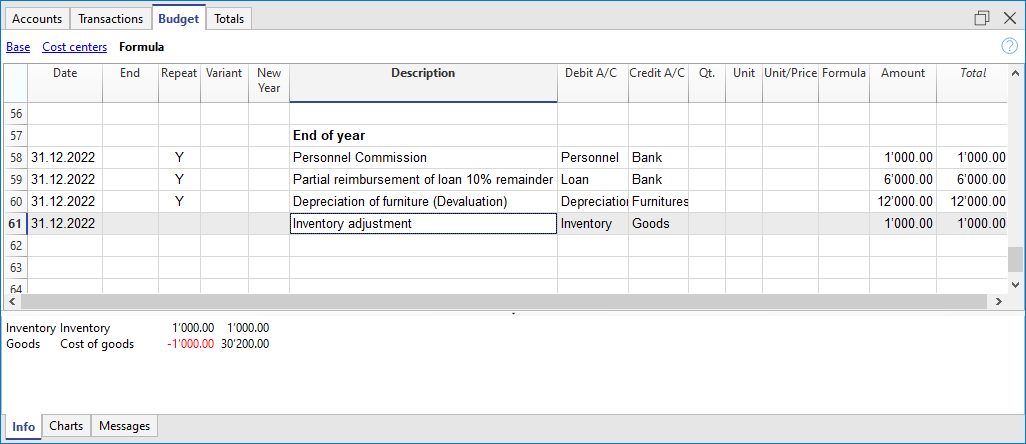Edit the Inventory adjustment description field
This screenshot has height=444, width=1026.
pyautogui.click(x=423, y=224)
